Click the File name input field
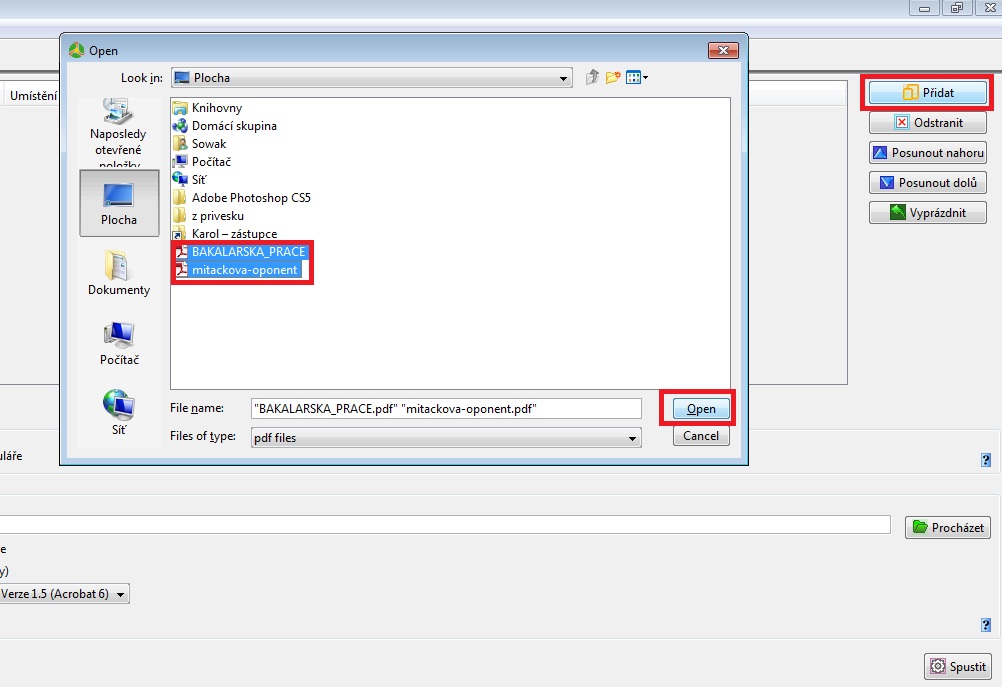This screenshot has height=687, width=1002. pos(446,408)
